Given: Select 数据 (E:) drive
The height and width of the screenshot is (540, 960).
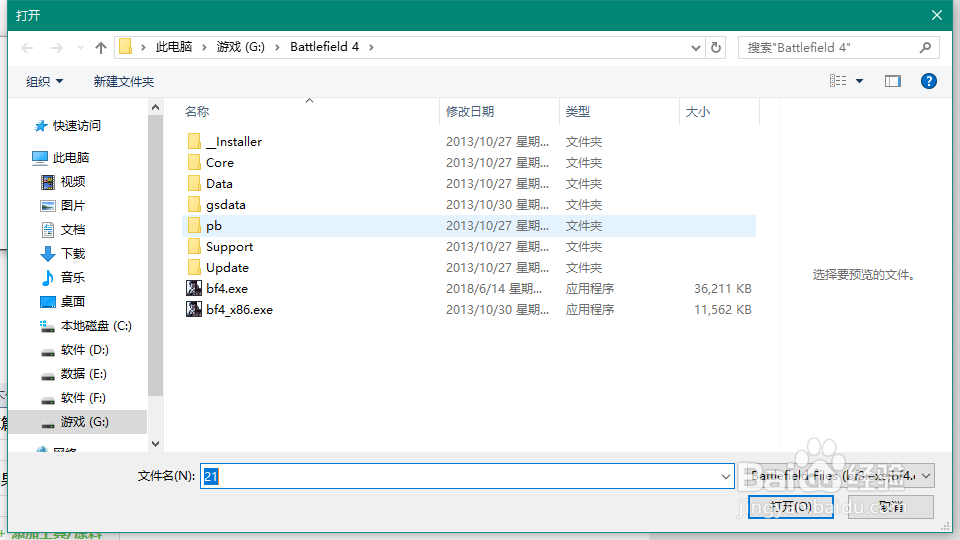Looking at the screenshot, I should click(83, 373).
